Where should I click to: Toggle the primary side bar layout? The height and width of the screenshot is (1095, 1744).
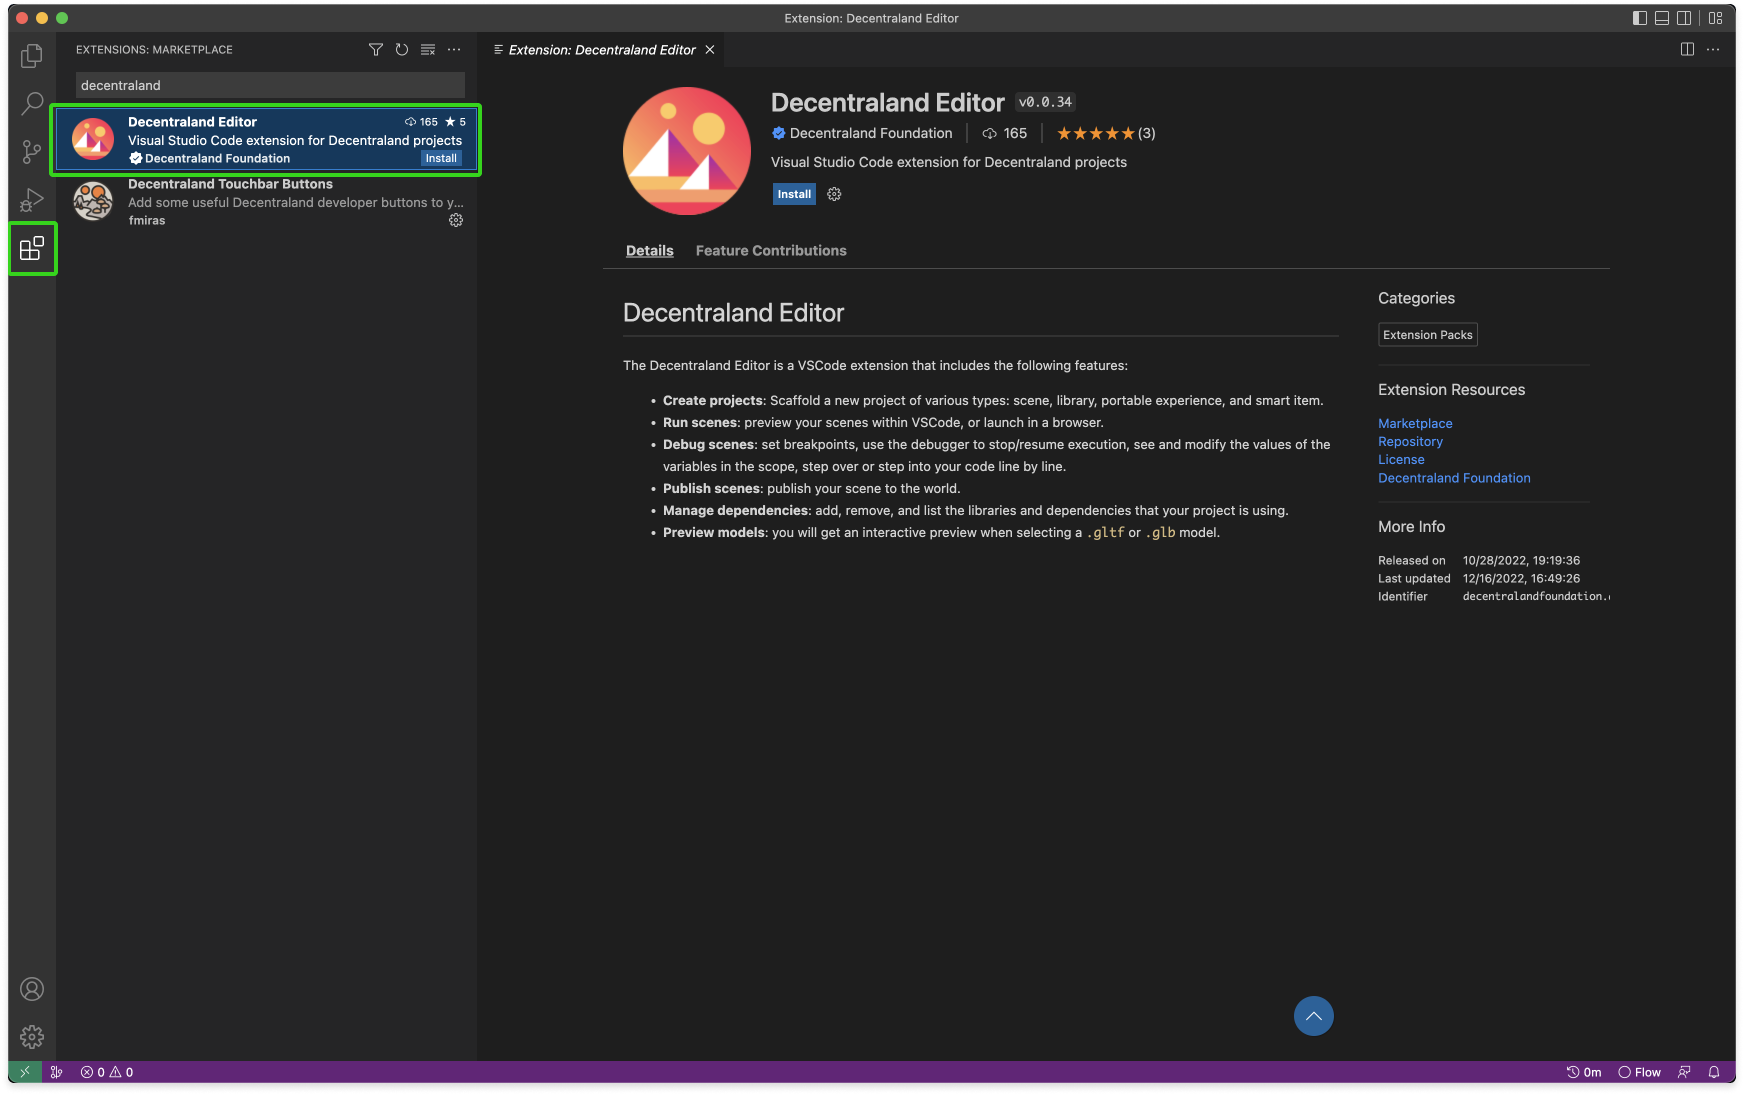point(1640,18)
